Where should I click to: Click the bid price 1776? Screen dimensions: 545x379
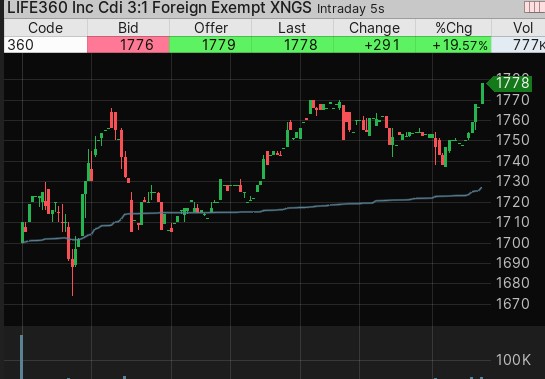point(128,45)
